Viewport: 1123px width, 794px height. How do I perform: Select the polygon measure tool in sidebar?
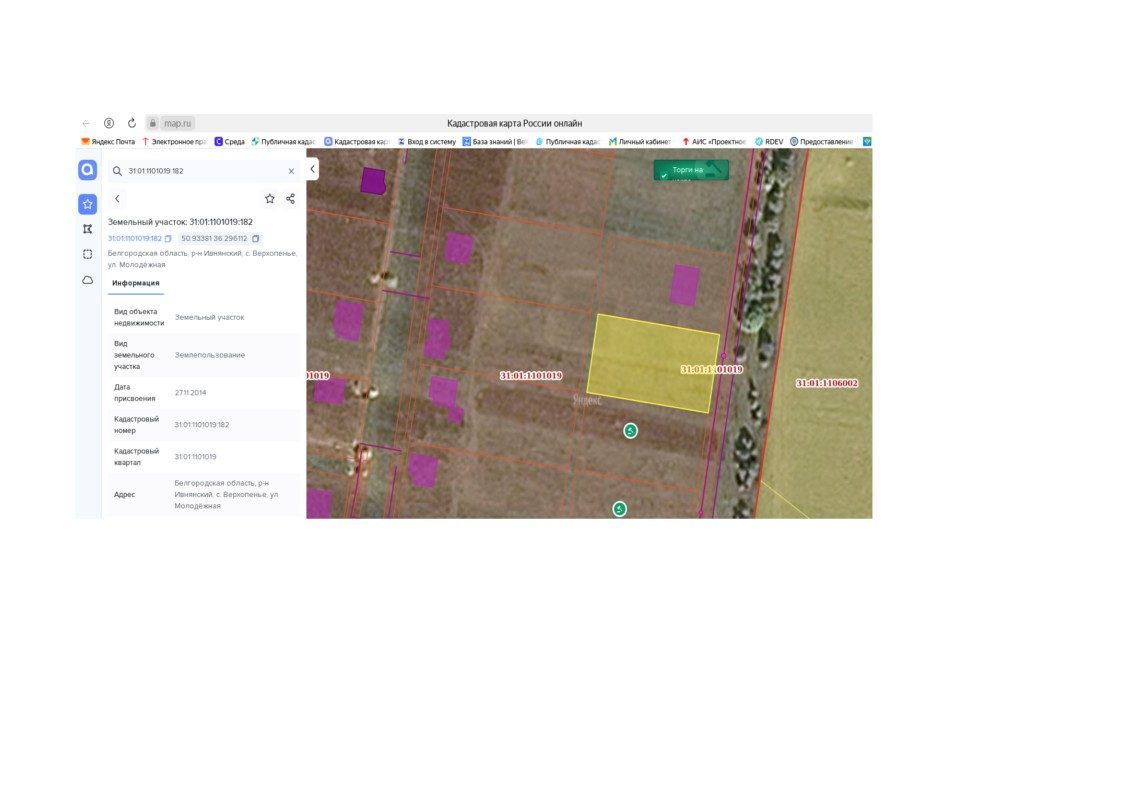coord(87,229)
